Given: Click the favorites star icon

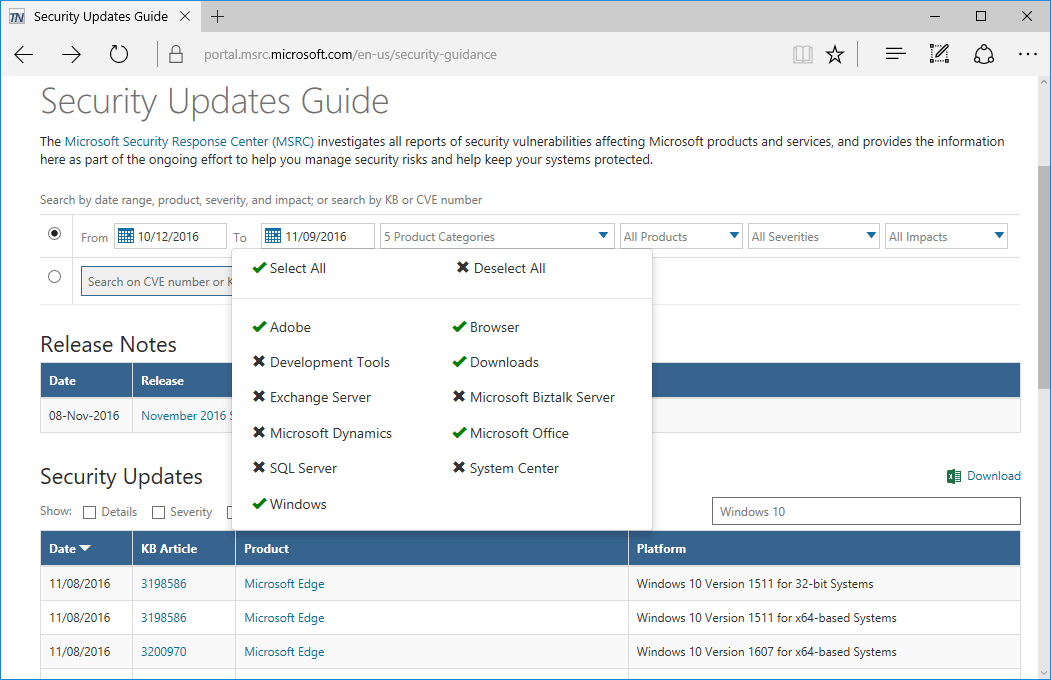Looking at the screenshot, I should pyautogui.click(x=835, y=54).
